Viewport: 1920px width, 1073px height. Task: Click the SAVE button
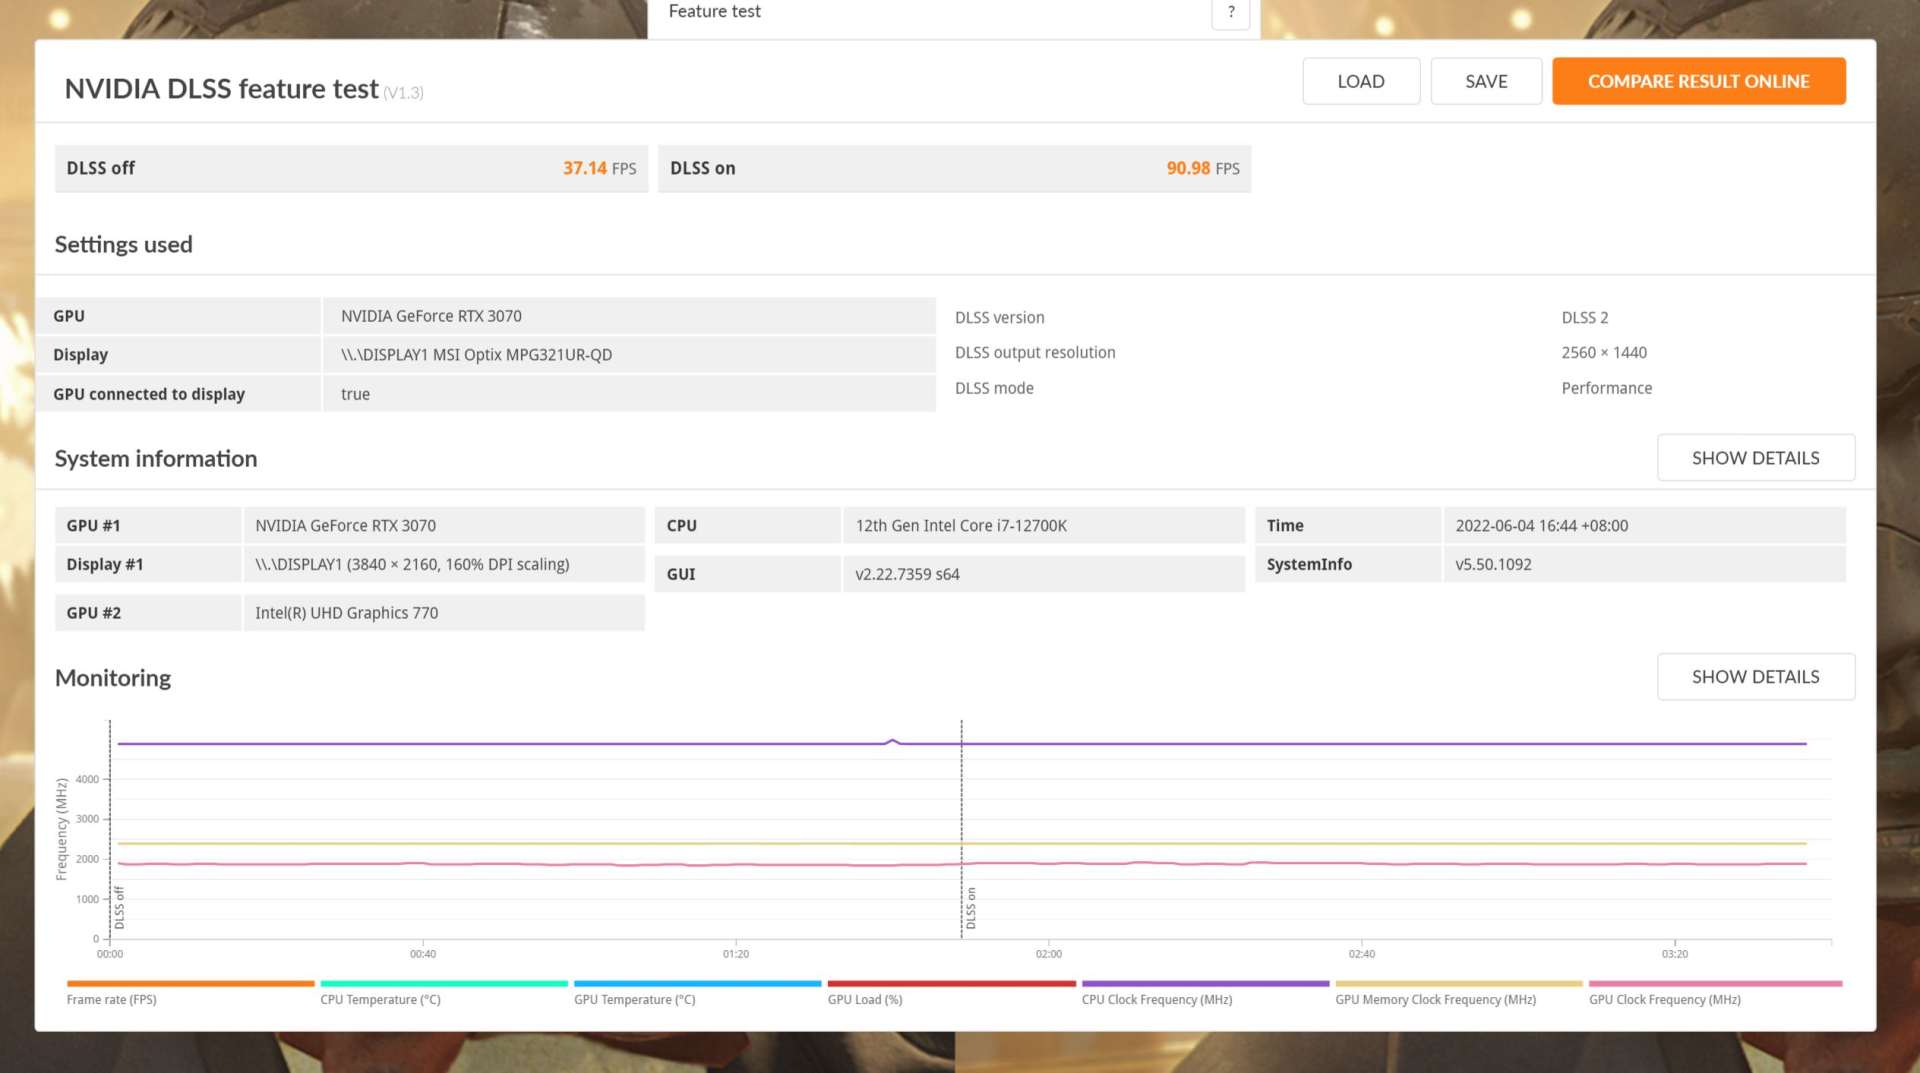tap(1486, 81)
